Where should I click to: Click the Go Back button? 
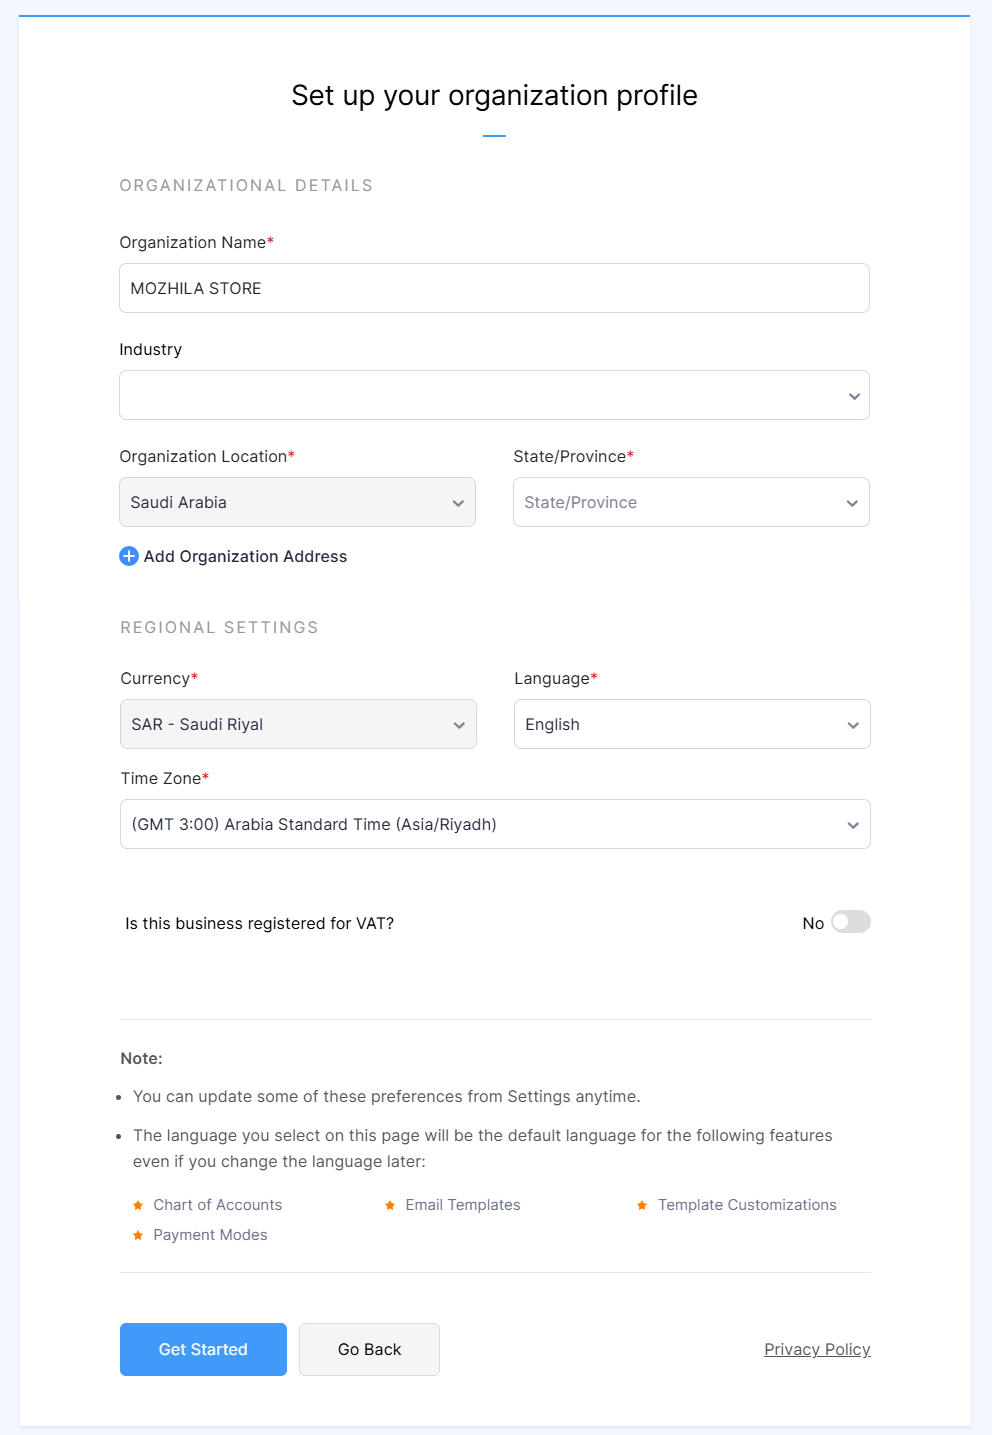[369, 1349]
